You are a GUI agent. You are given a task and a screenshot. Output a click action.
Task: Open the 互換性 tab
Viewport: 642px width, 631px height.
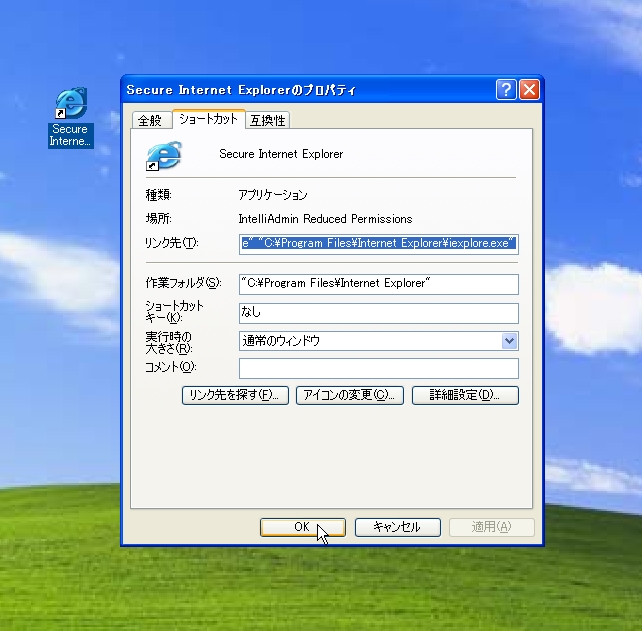267,120
